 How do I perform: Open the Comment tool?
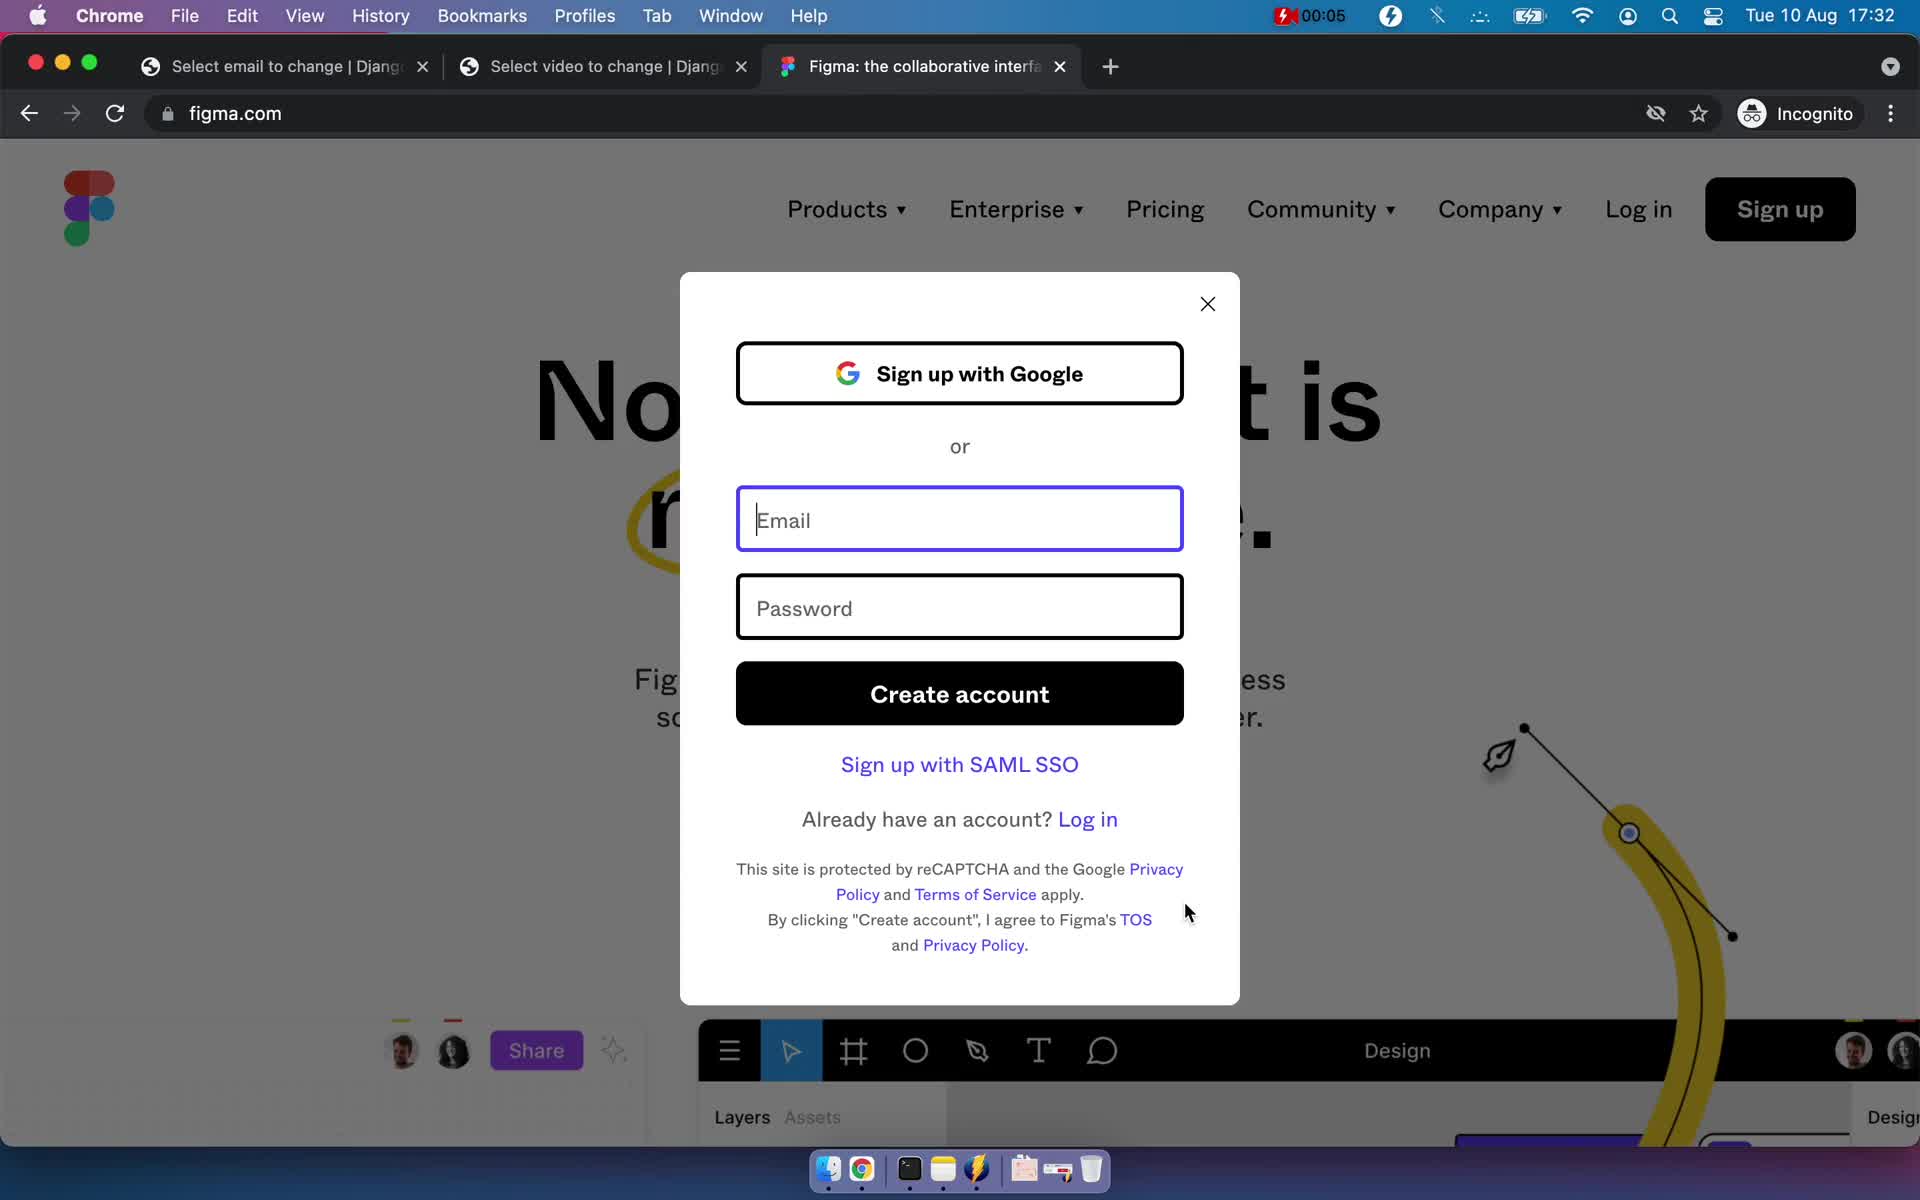(1100, 1050)
